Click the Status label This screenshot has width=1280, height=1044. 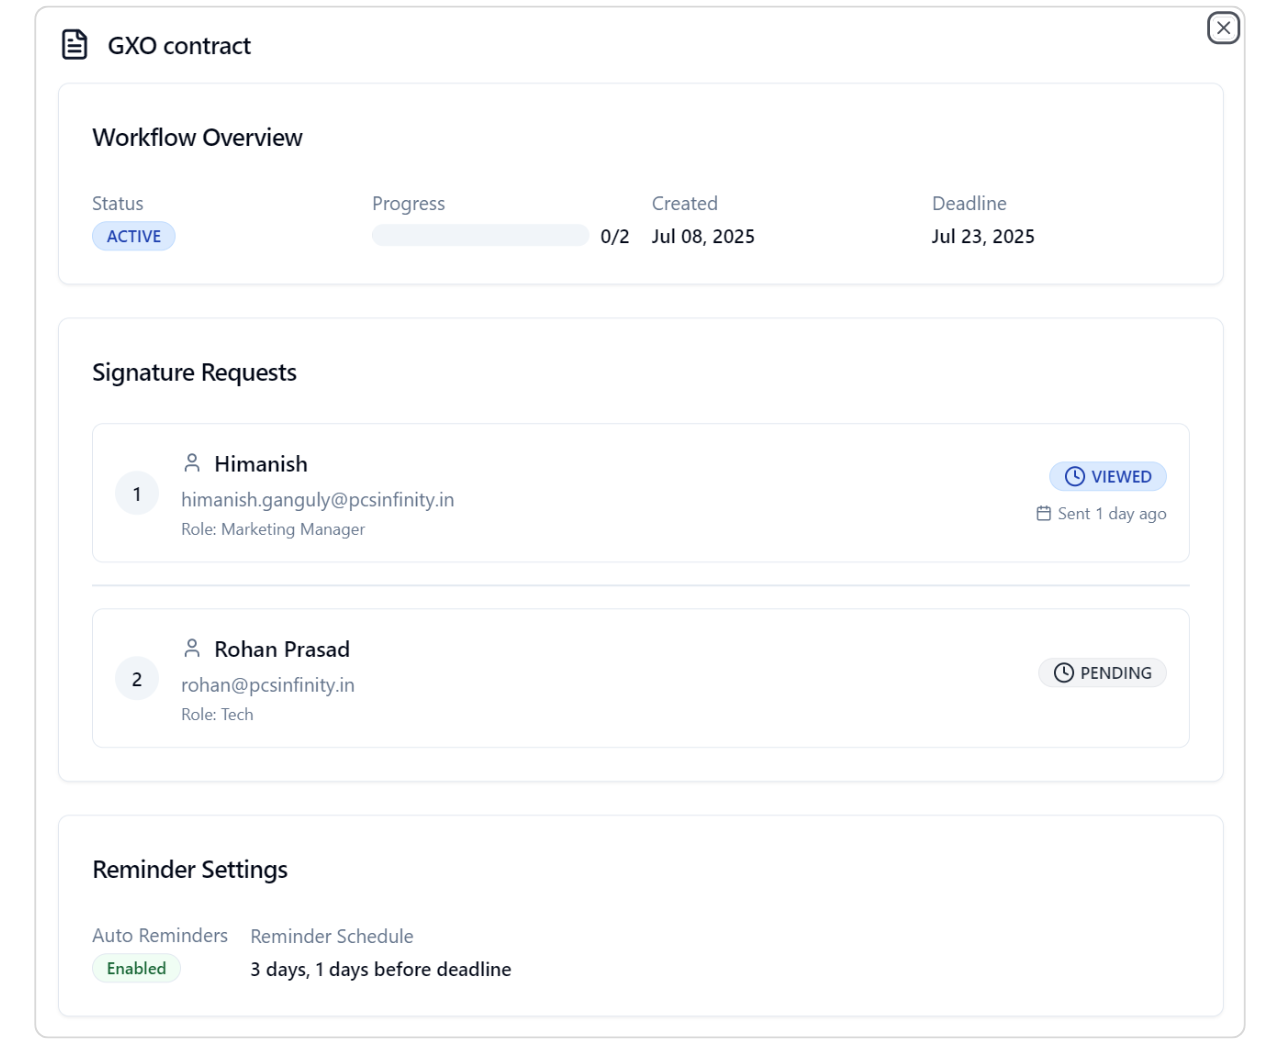click(118, 203)
